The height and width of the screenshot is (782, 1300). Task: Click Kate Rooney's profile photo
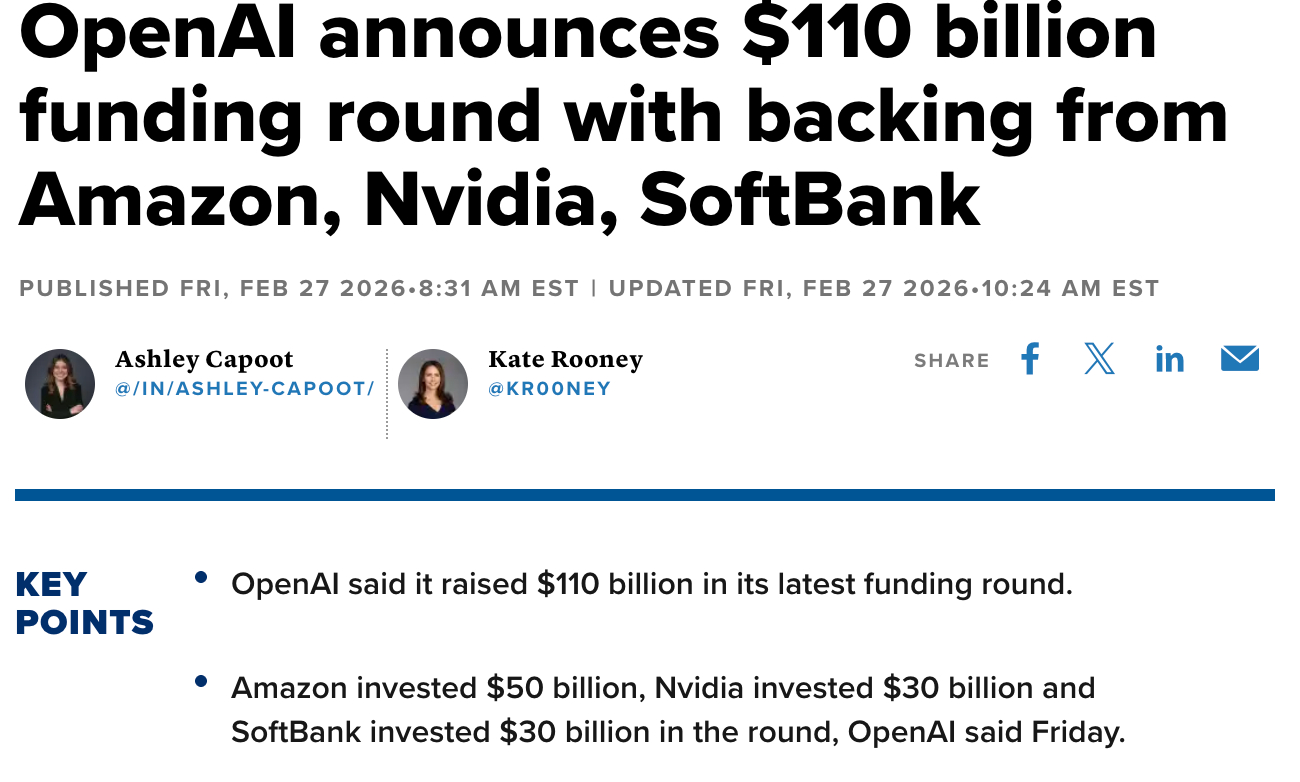click(x=433, y=384)
